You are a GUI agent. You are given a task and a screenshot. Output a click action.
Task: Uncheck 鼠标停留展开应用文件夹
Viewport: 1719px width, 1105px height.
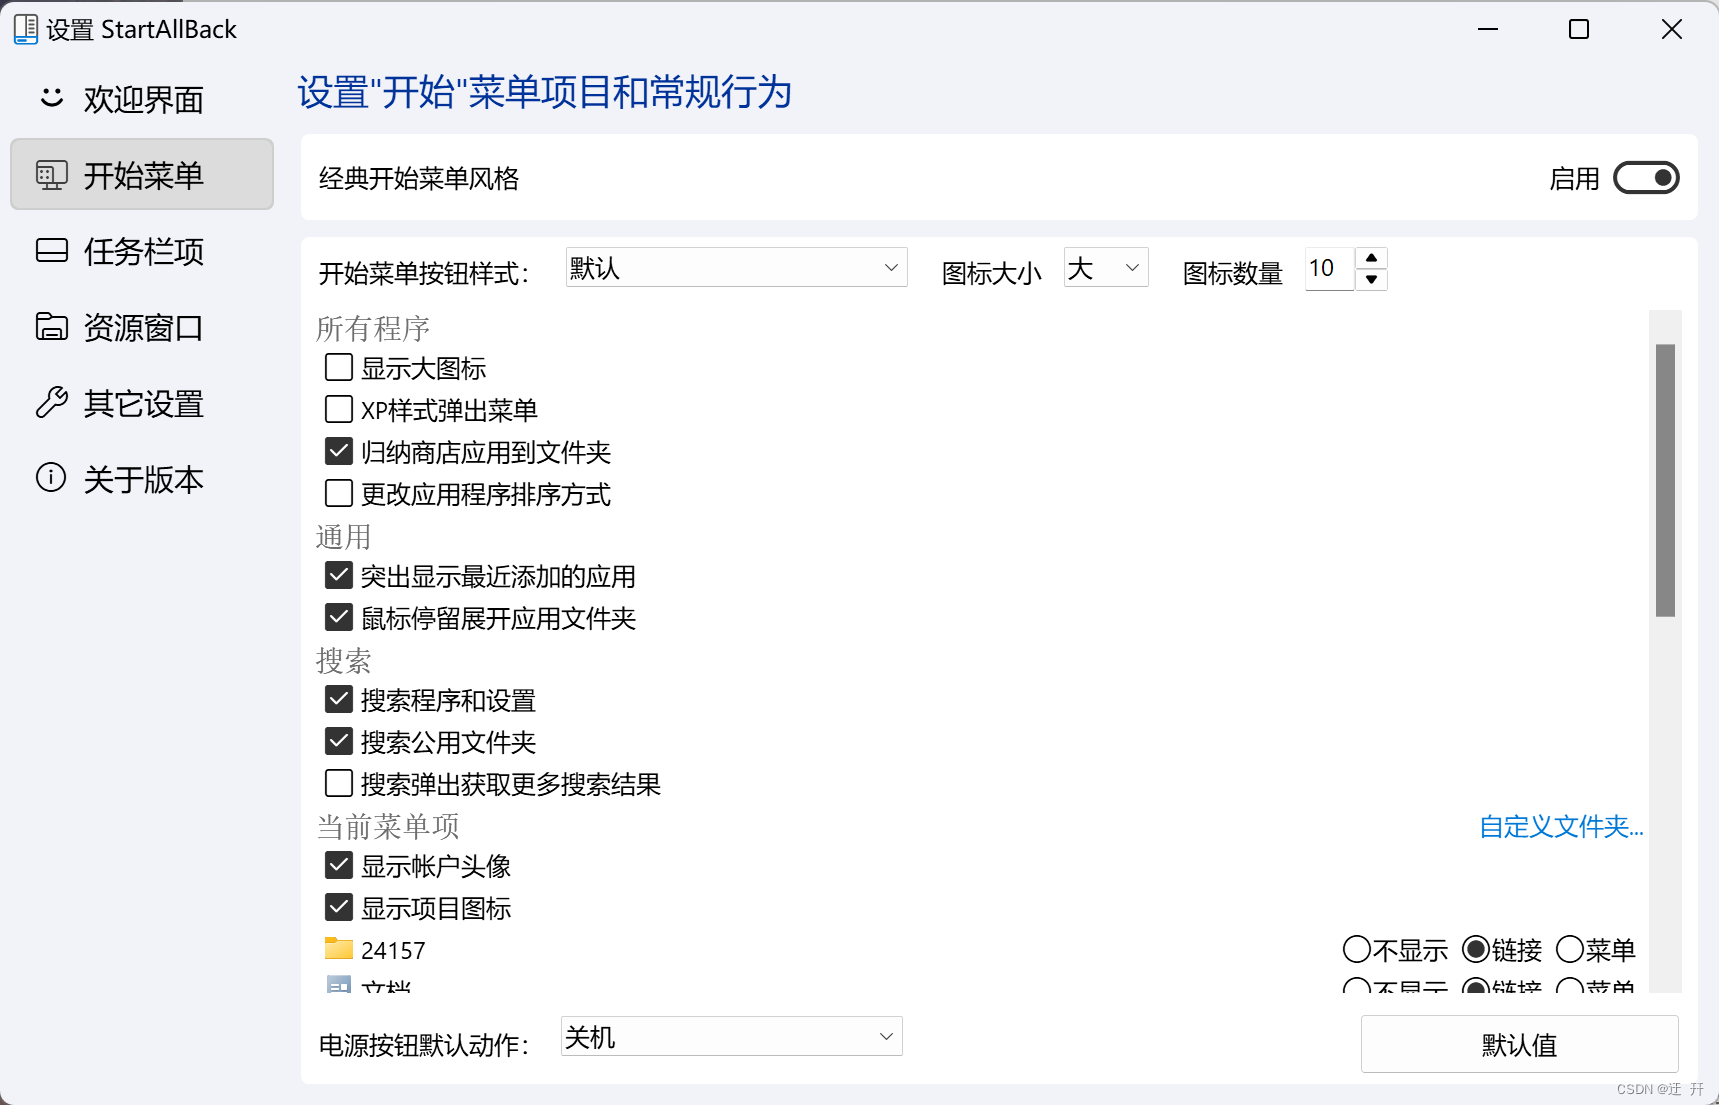click(339, 617)
